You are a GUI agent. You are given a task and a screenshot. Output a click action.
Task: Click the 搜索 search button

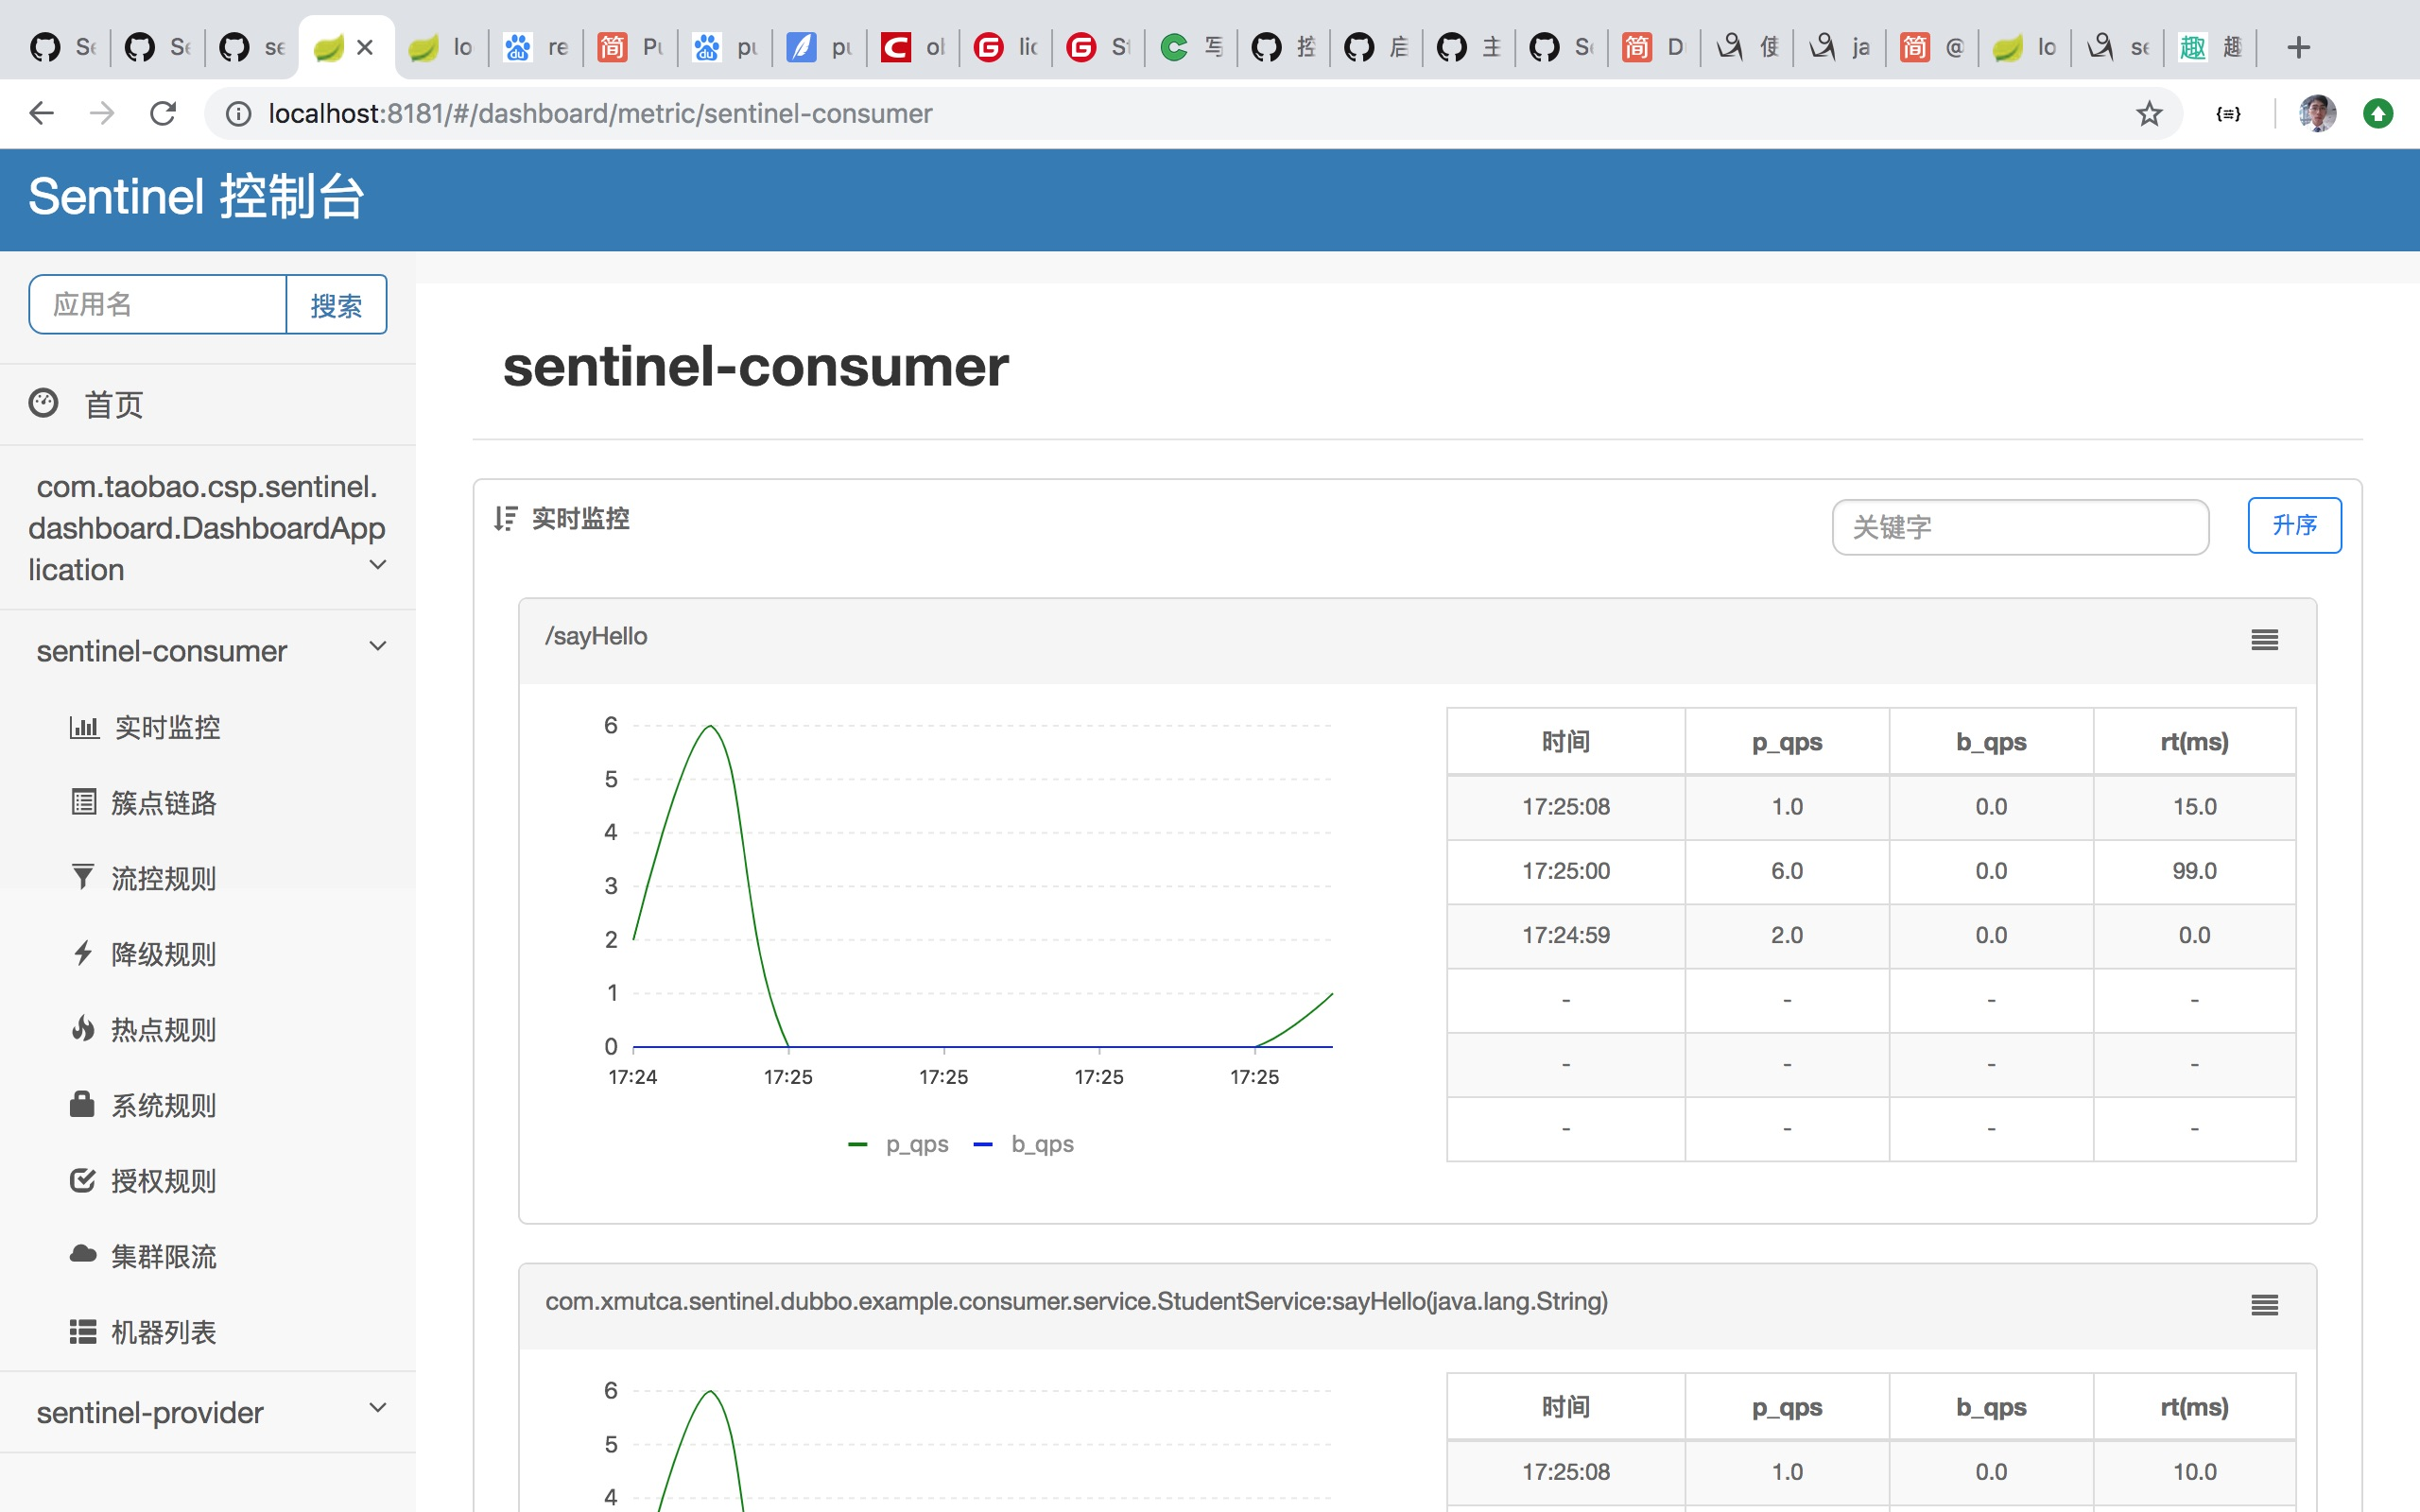point(336,305)
